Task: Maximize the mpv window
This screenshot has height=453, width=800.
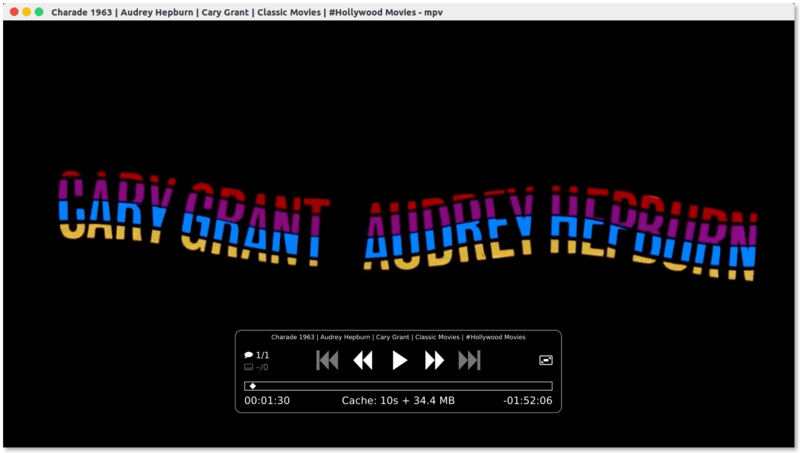Action: [39, 11]
